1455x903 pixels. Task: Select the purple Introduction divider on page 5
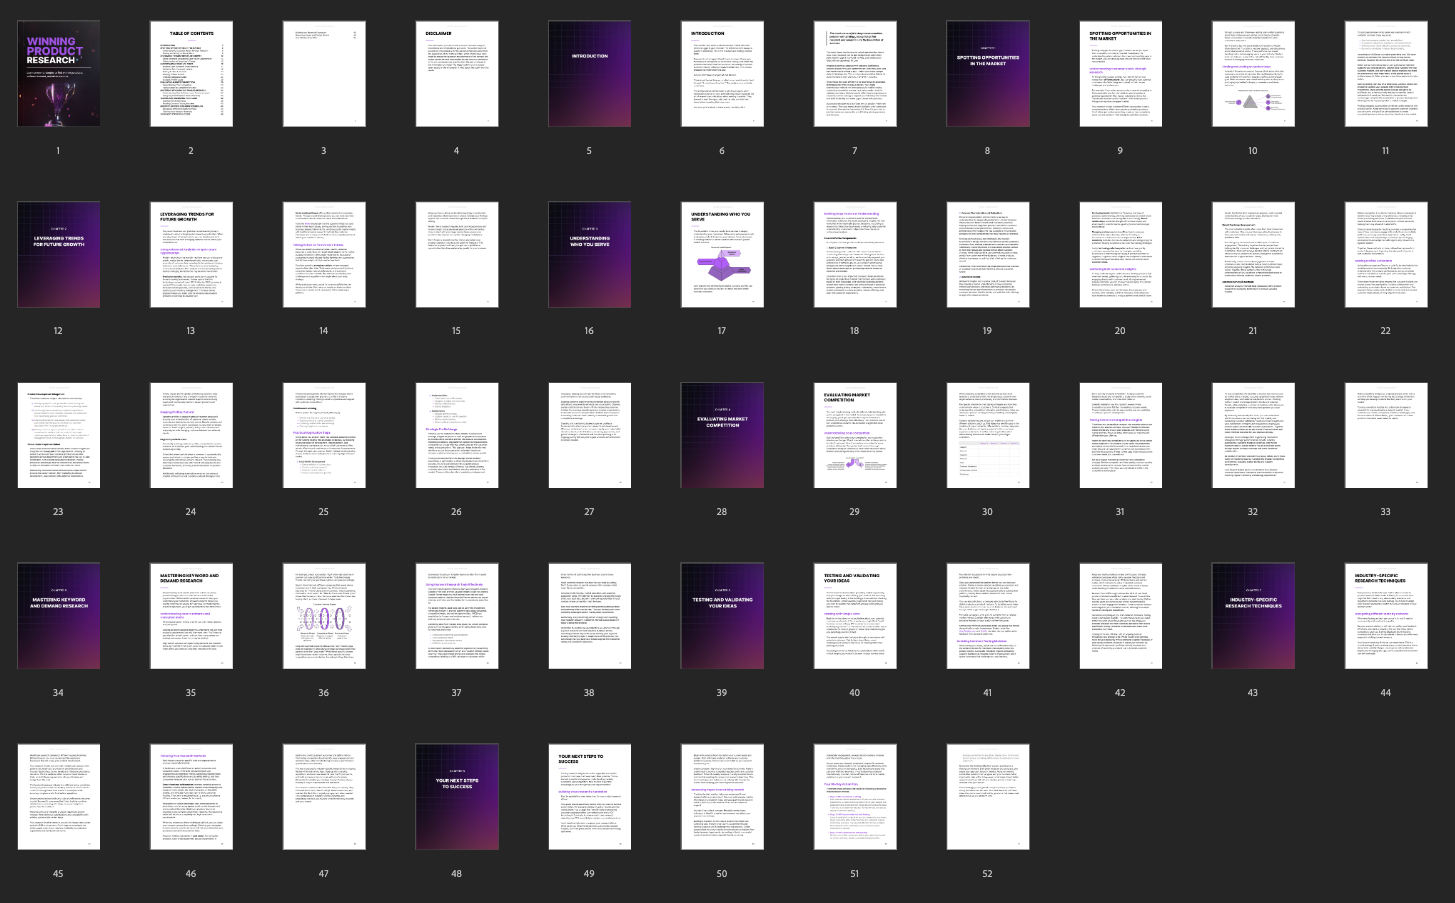(x=589, y=74)
